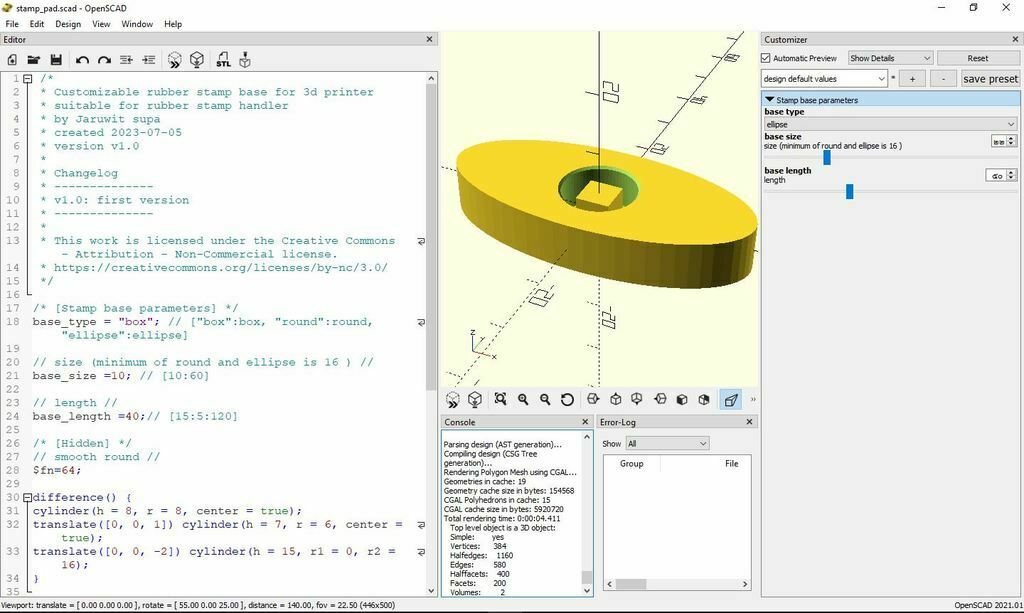Open the file with the folder icon
Image resolution: width=1024 pixels, height=613 pixels.
pyautogui.click(x=34, y=60)
